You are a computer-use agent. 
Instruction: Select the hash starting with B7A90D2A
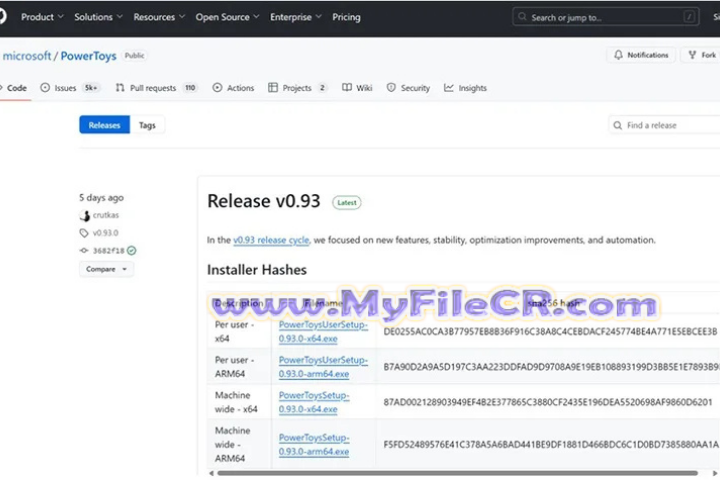point(551,367)
